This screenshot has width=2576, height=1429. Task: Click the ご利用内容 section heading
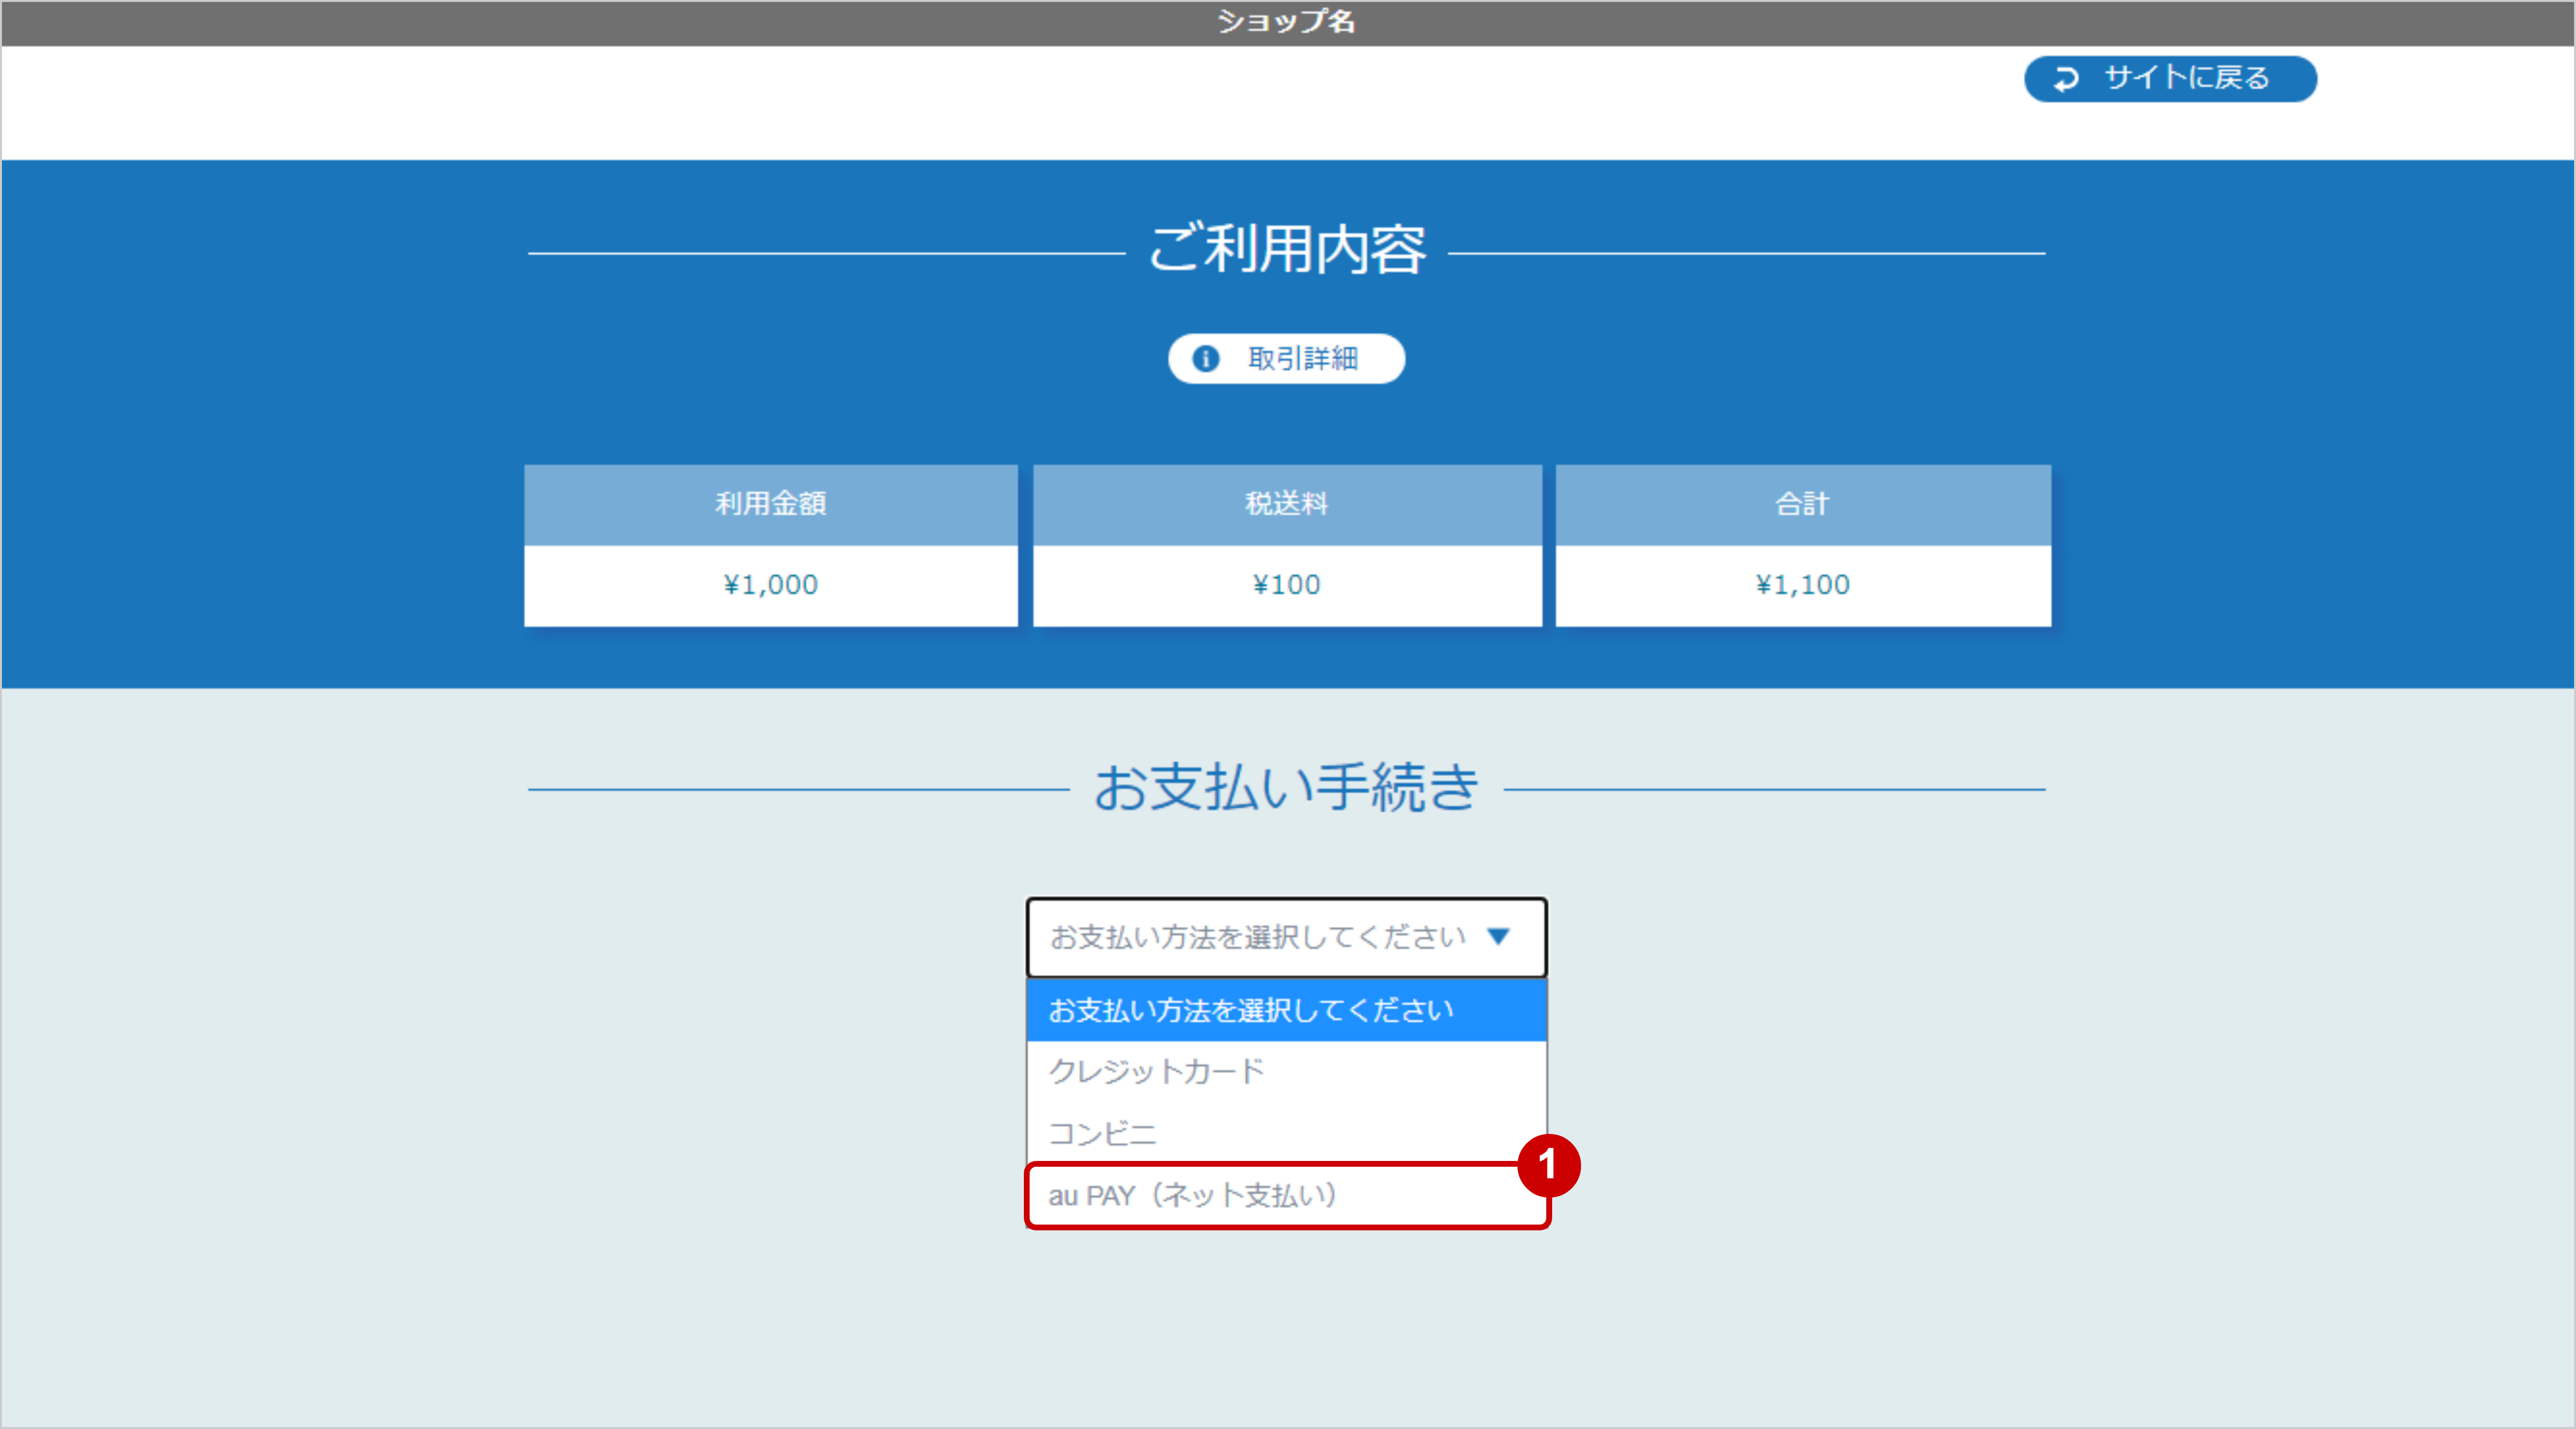click(x=1287, y=250)
